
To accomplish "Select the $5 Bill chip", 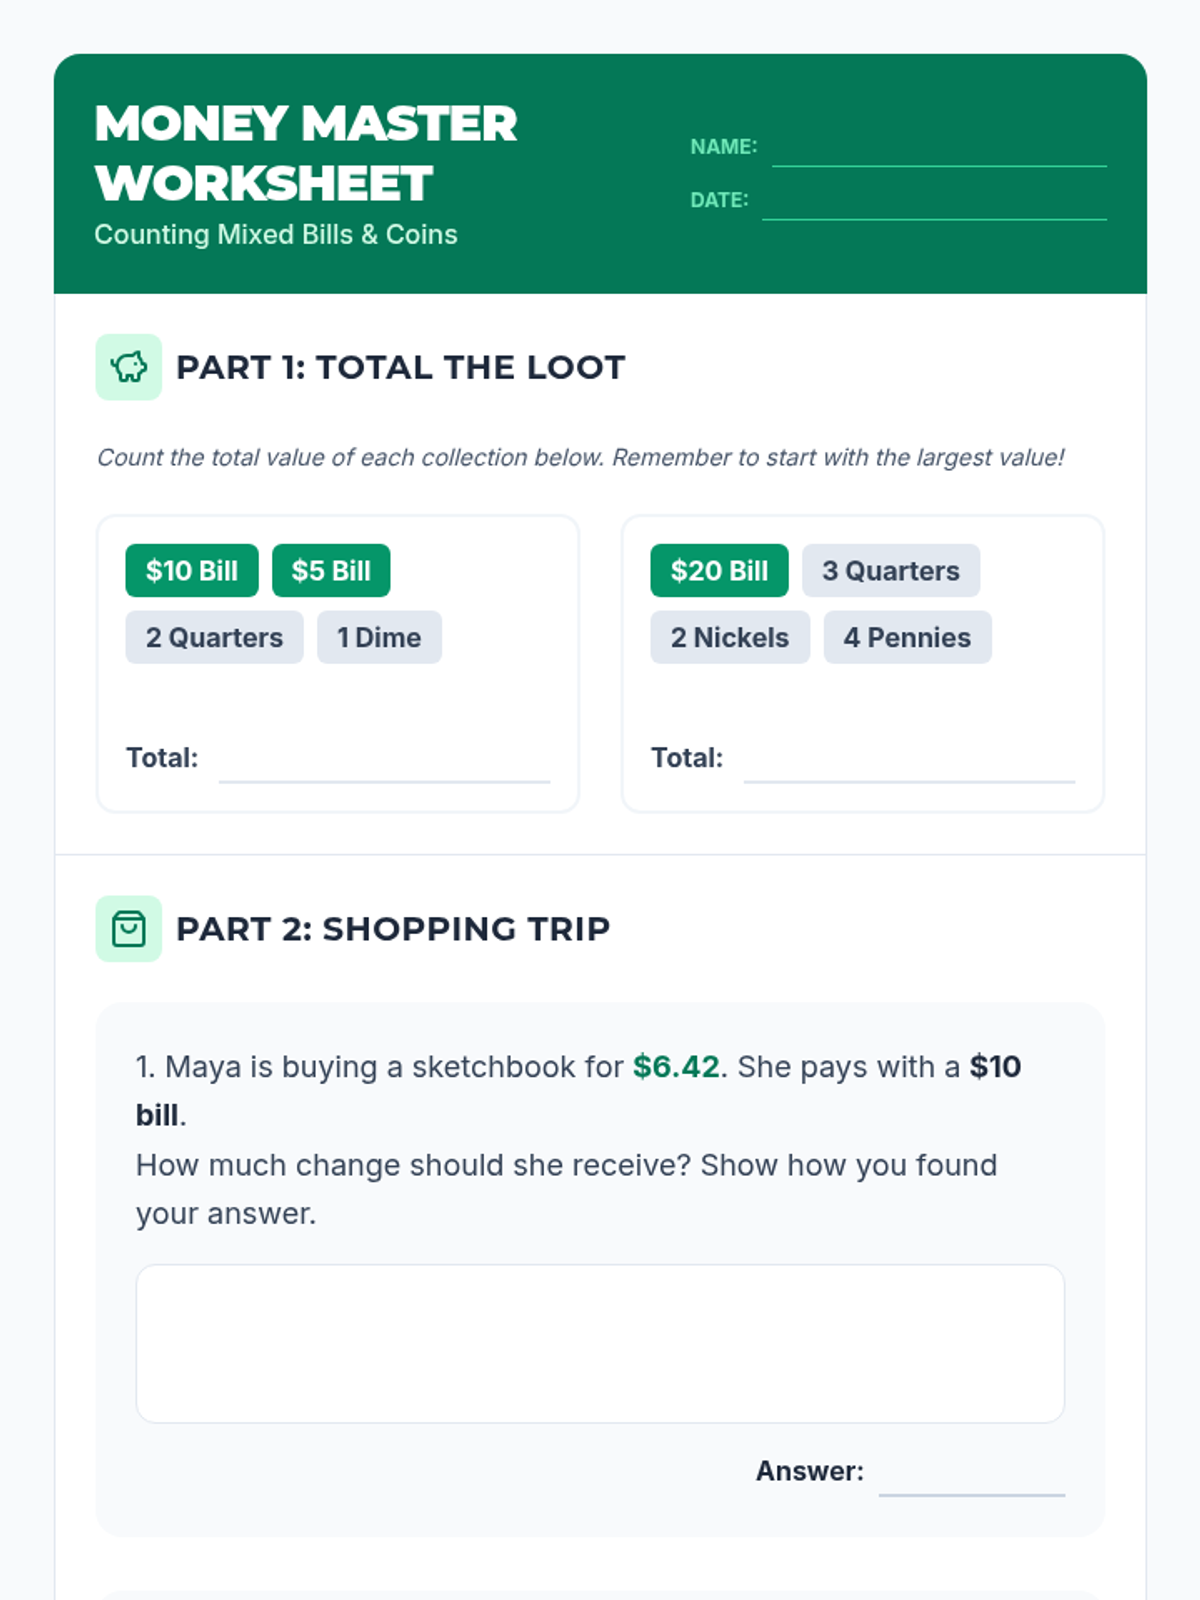I will click(x=331, y=571).
